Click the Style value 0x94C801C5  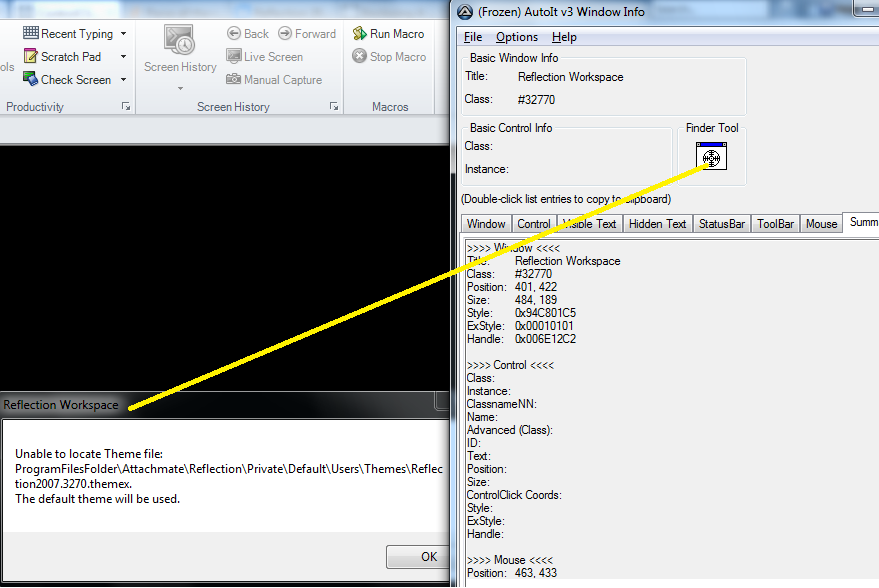(545, 313)
